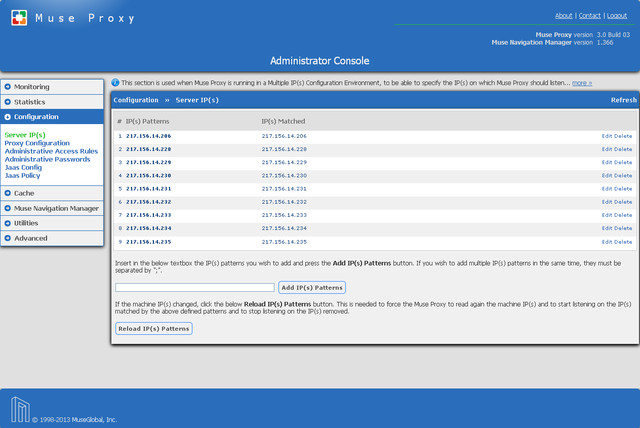
Task: Click the MuseGlobal logo in the footer
Action: [20, 409]
